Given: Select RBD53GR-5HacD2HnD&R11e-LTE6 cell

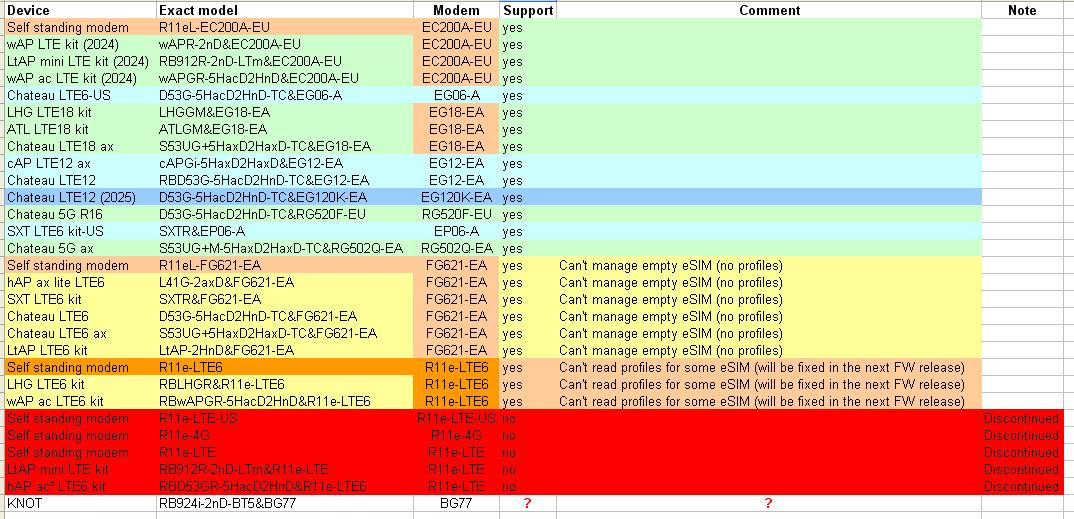Looking at the screenshot, I should (x=284, y=487).
